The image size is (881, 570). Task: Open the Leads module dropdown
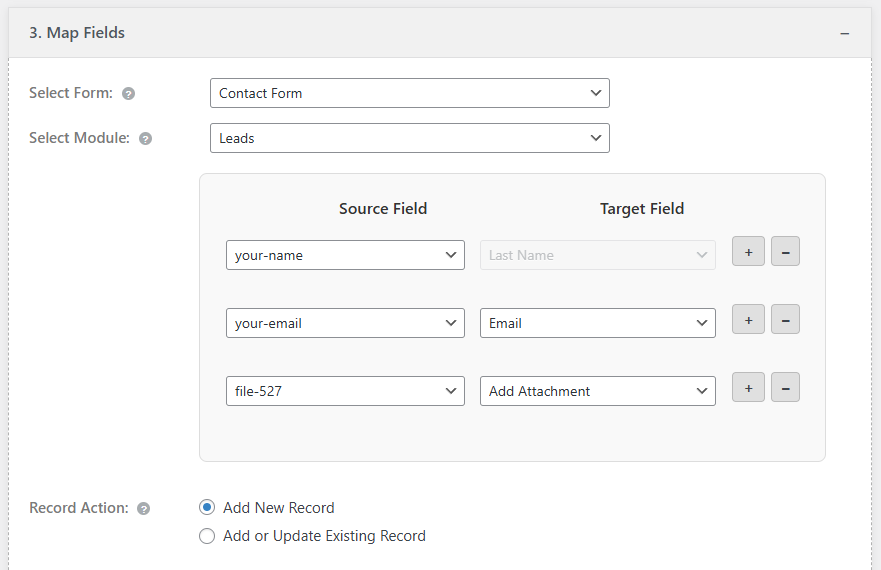click(409, 138)
